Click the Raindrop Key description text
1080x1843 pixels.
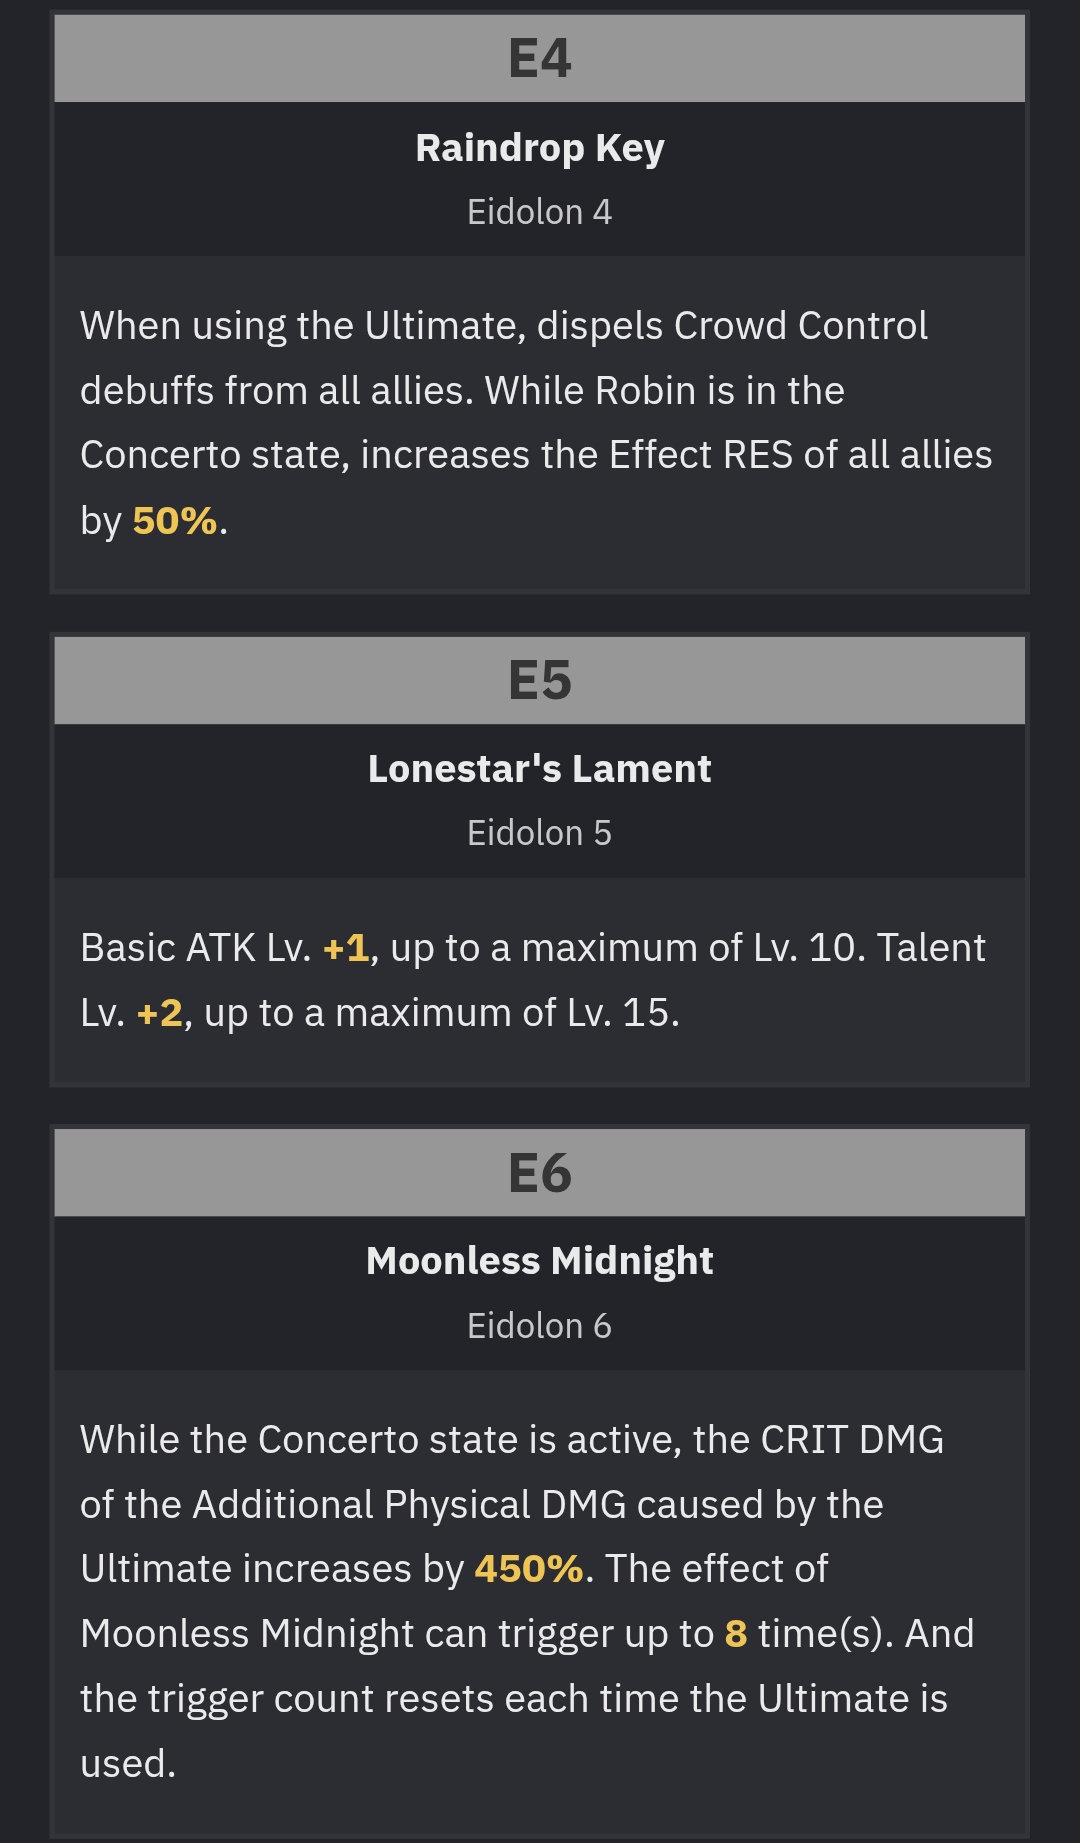click(536, 423)
